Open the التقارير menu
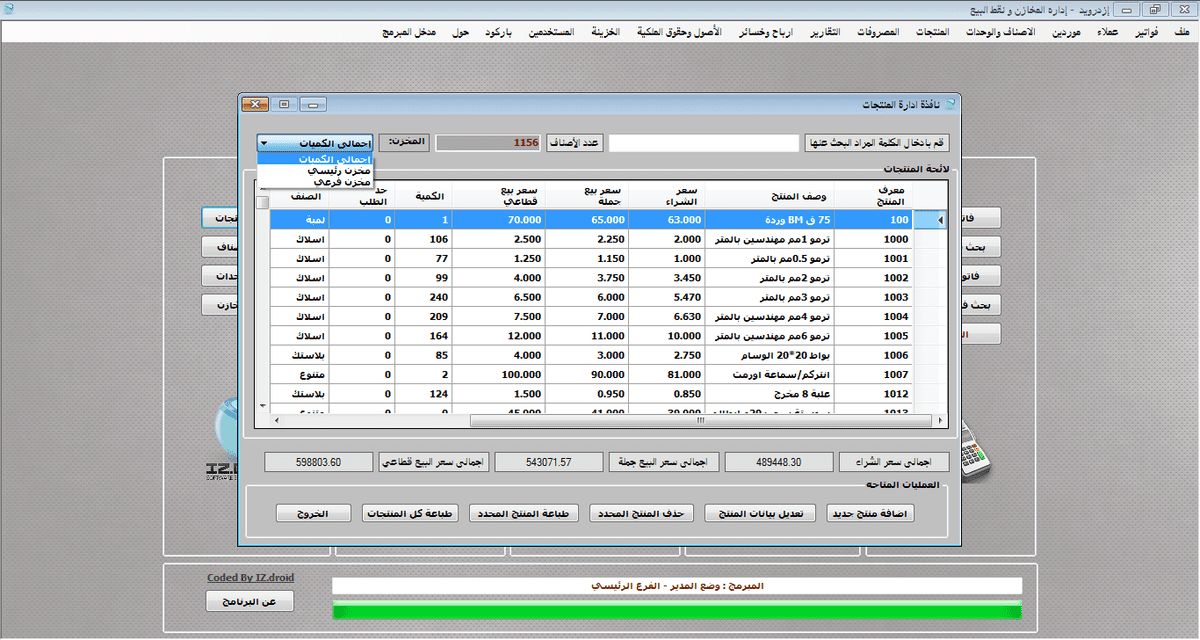 coord(823,32)
